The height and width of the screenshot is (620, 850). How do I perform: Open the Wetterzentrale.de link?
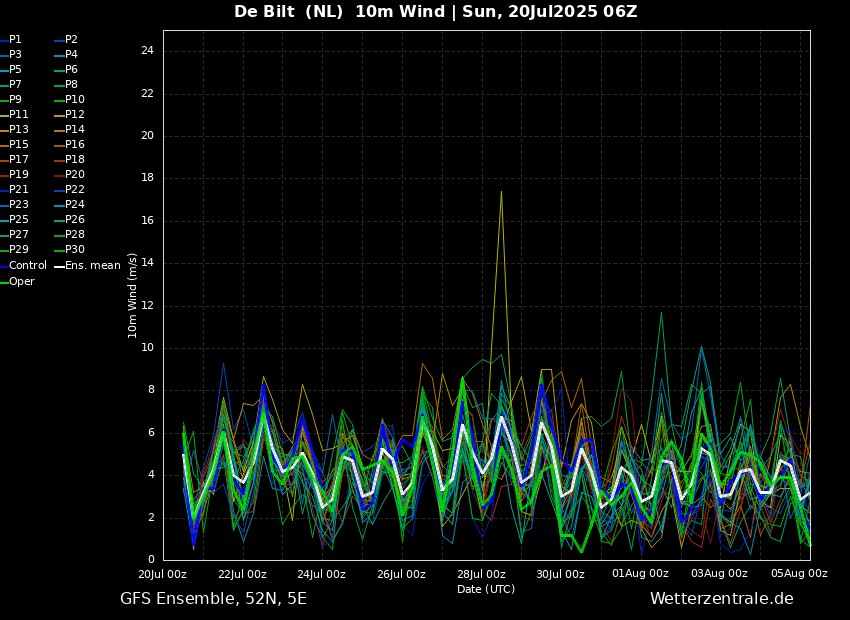pyautogui.click(x=721, y=599)
